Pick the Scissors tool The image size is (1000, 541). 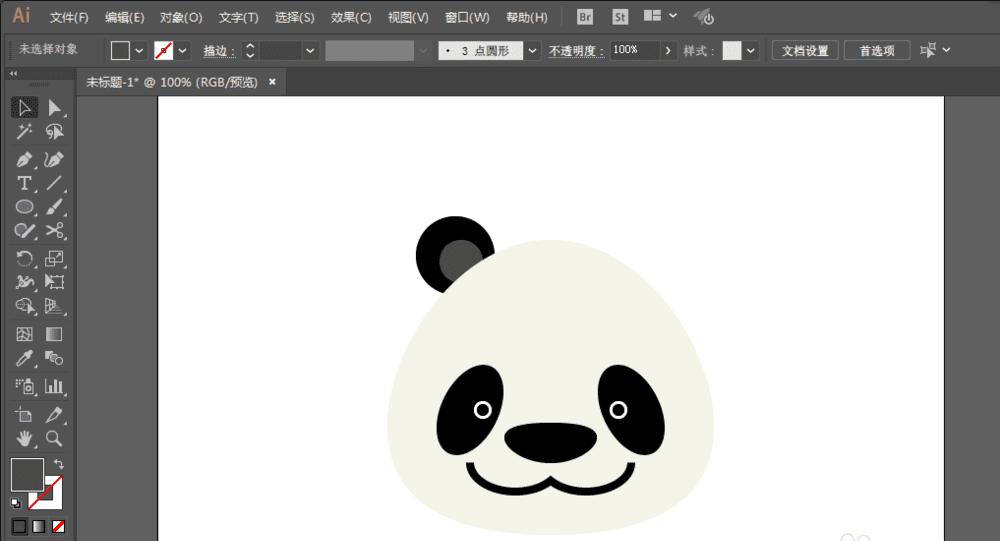[x=54, y=231]
